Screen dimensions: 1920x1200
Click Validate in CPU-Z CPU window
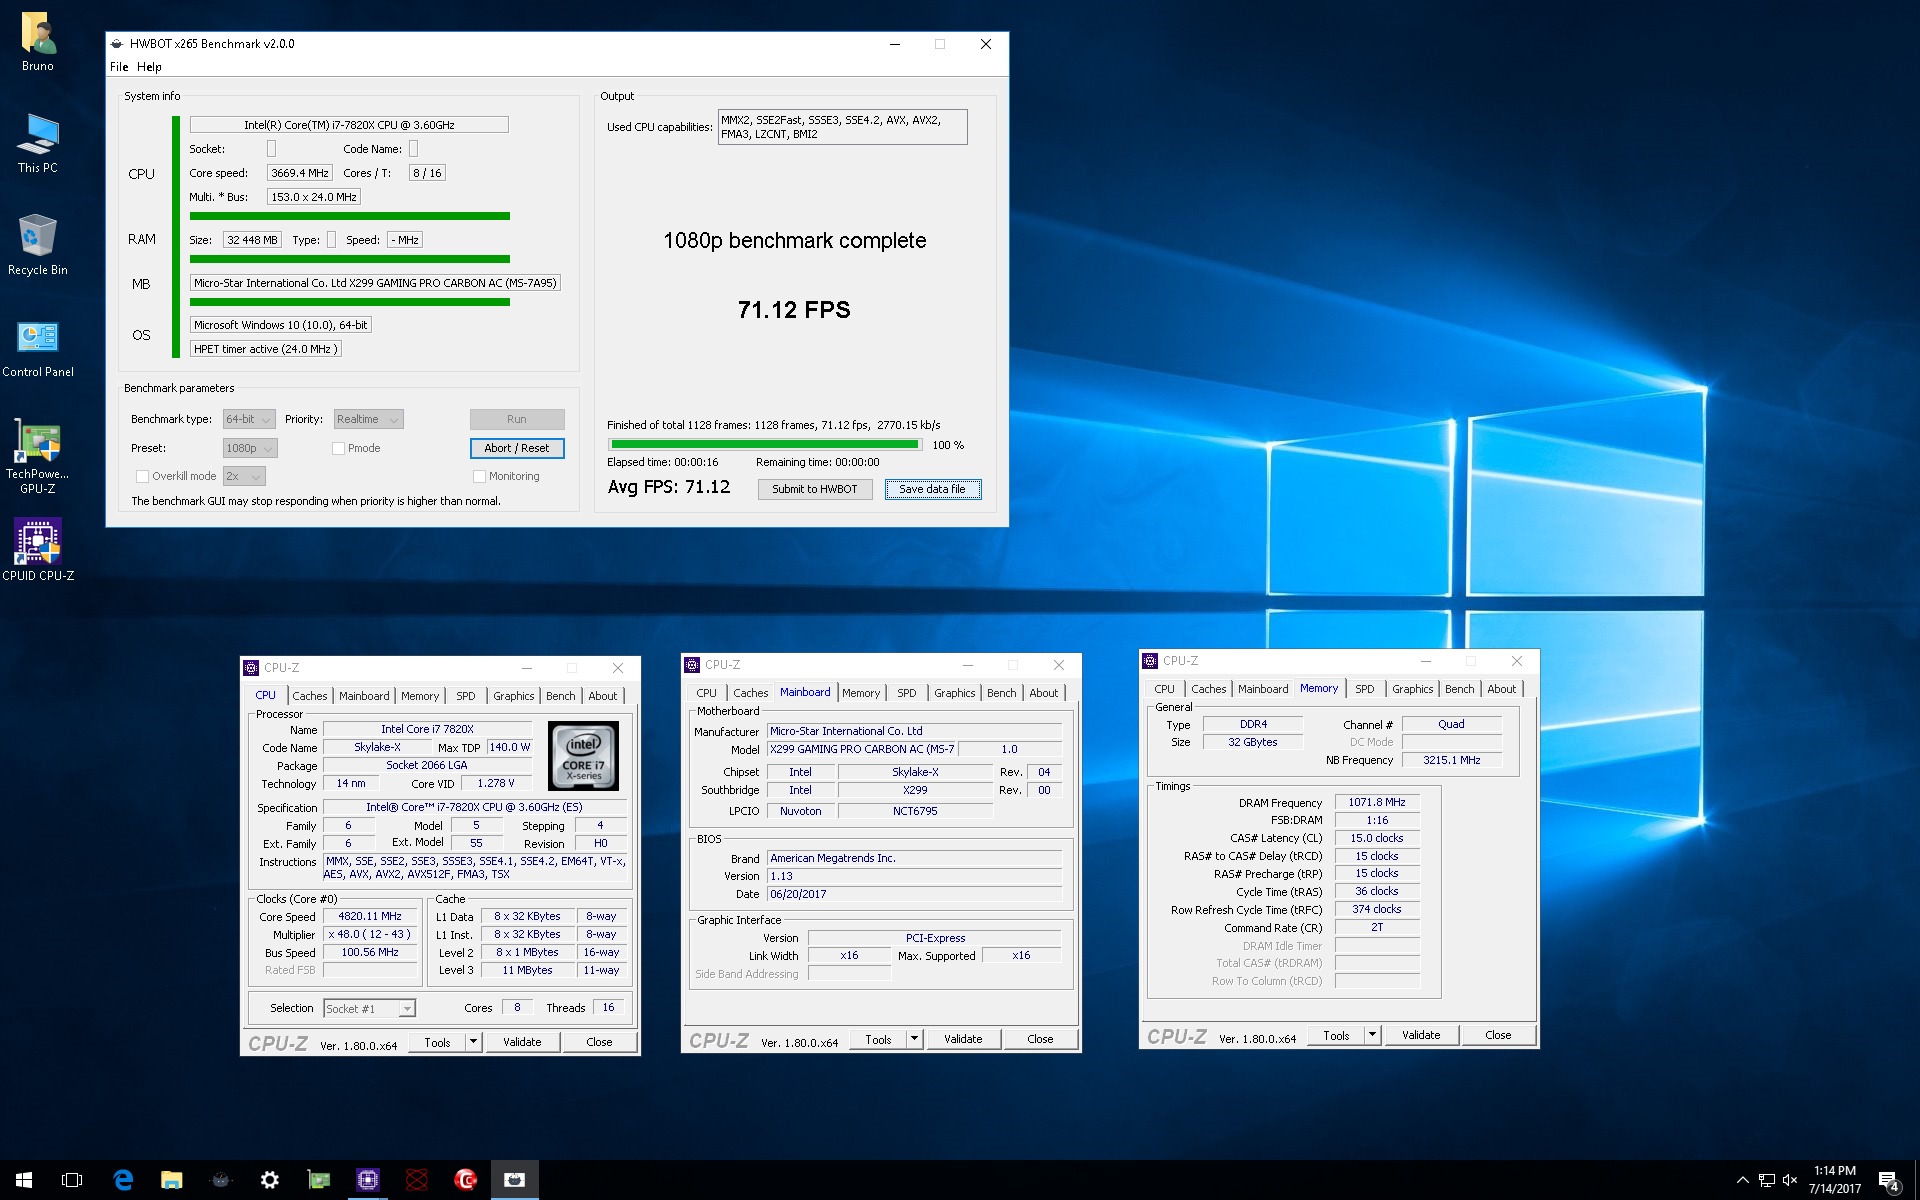point(522,1042)
